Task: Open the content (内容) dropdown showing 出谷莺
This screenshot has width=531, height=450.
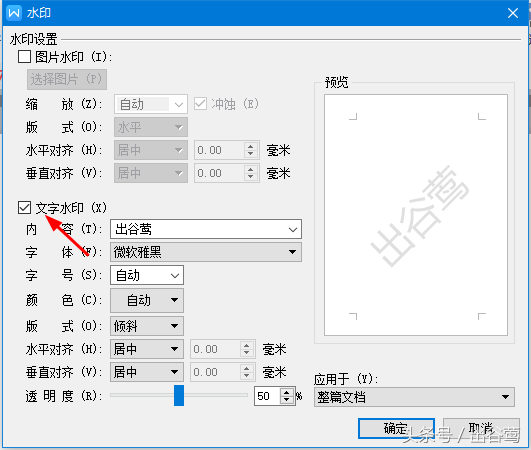Action: click(x=206, y=229)
